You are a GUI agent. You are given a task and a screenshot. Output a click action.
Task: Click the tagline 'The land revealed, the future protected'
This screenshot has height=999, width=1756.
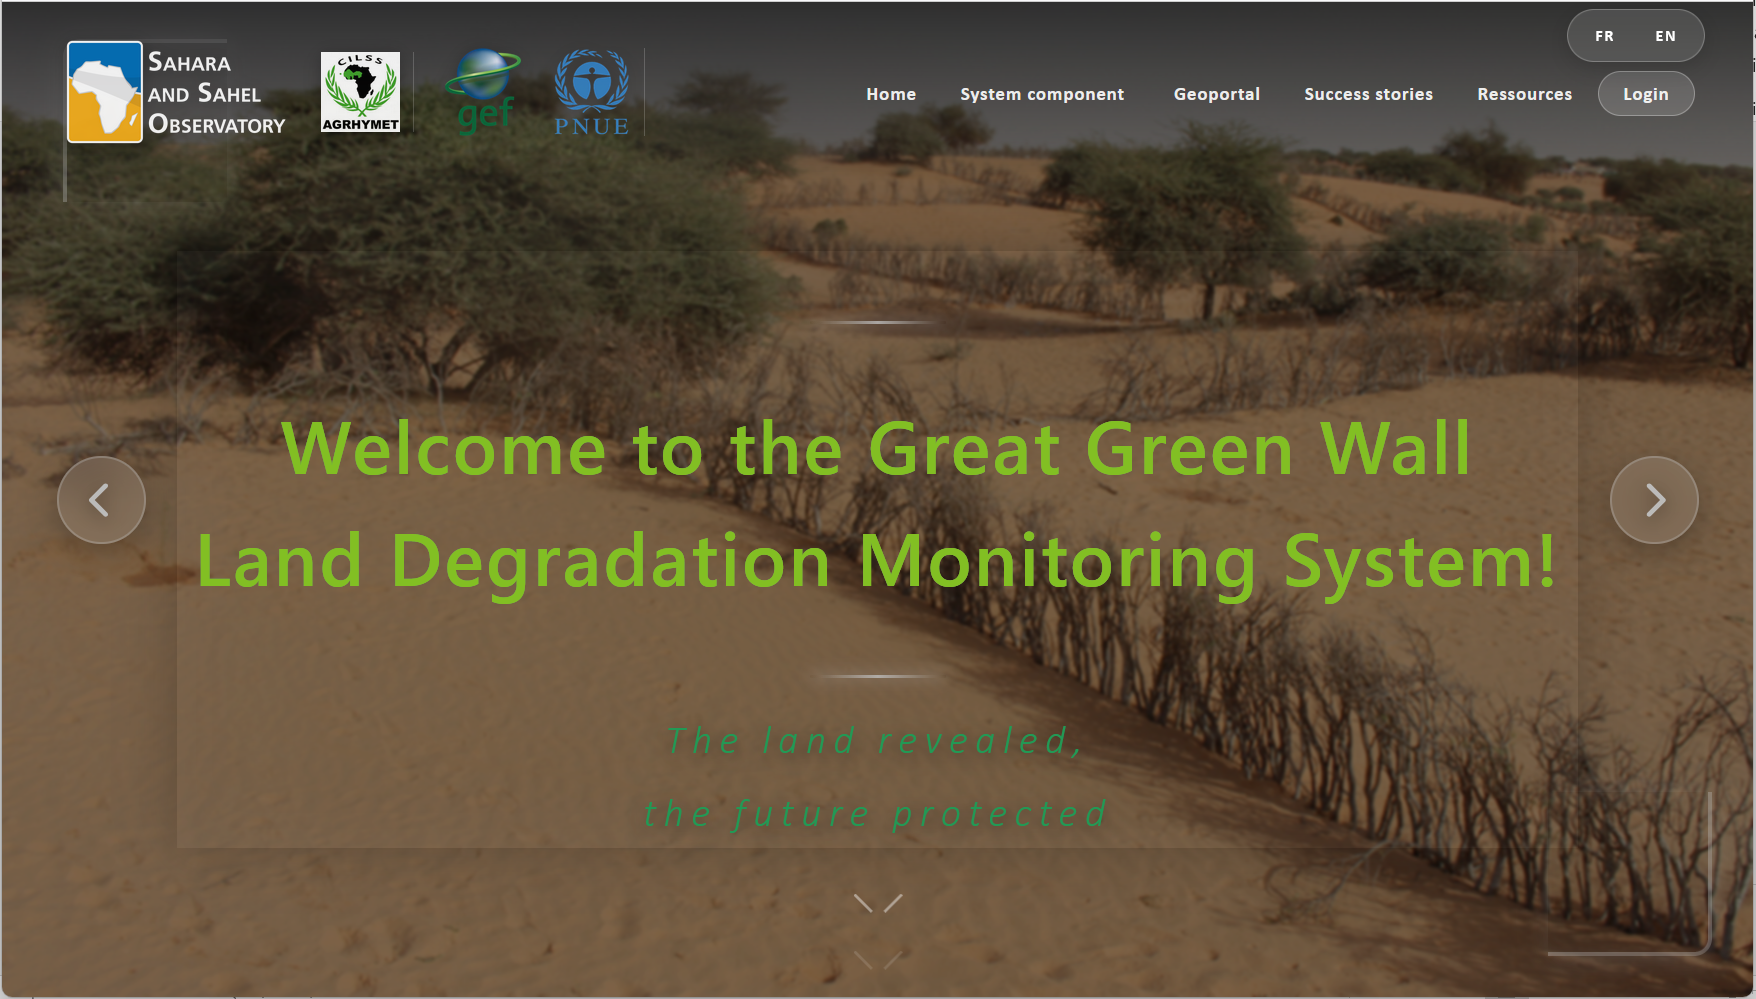[876, 776]
